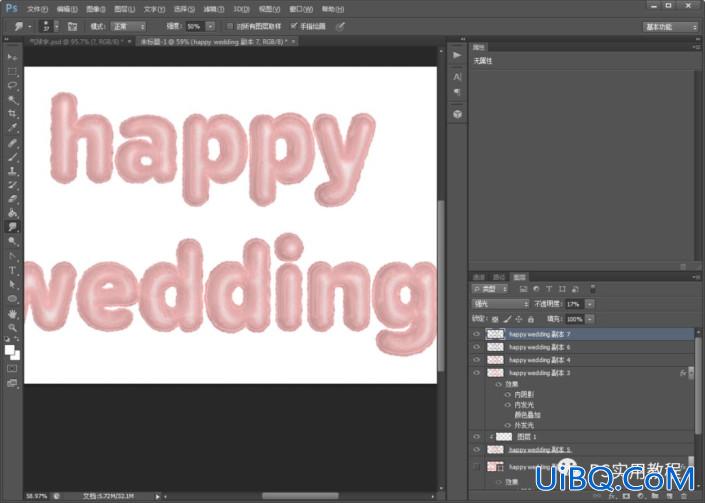
Task: Hide happy wedding 副本 7 layer
Action: [x=476, y=334]
